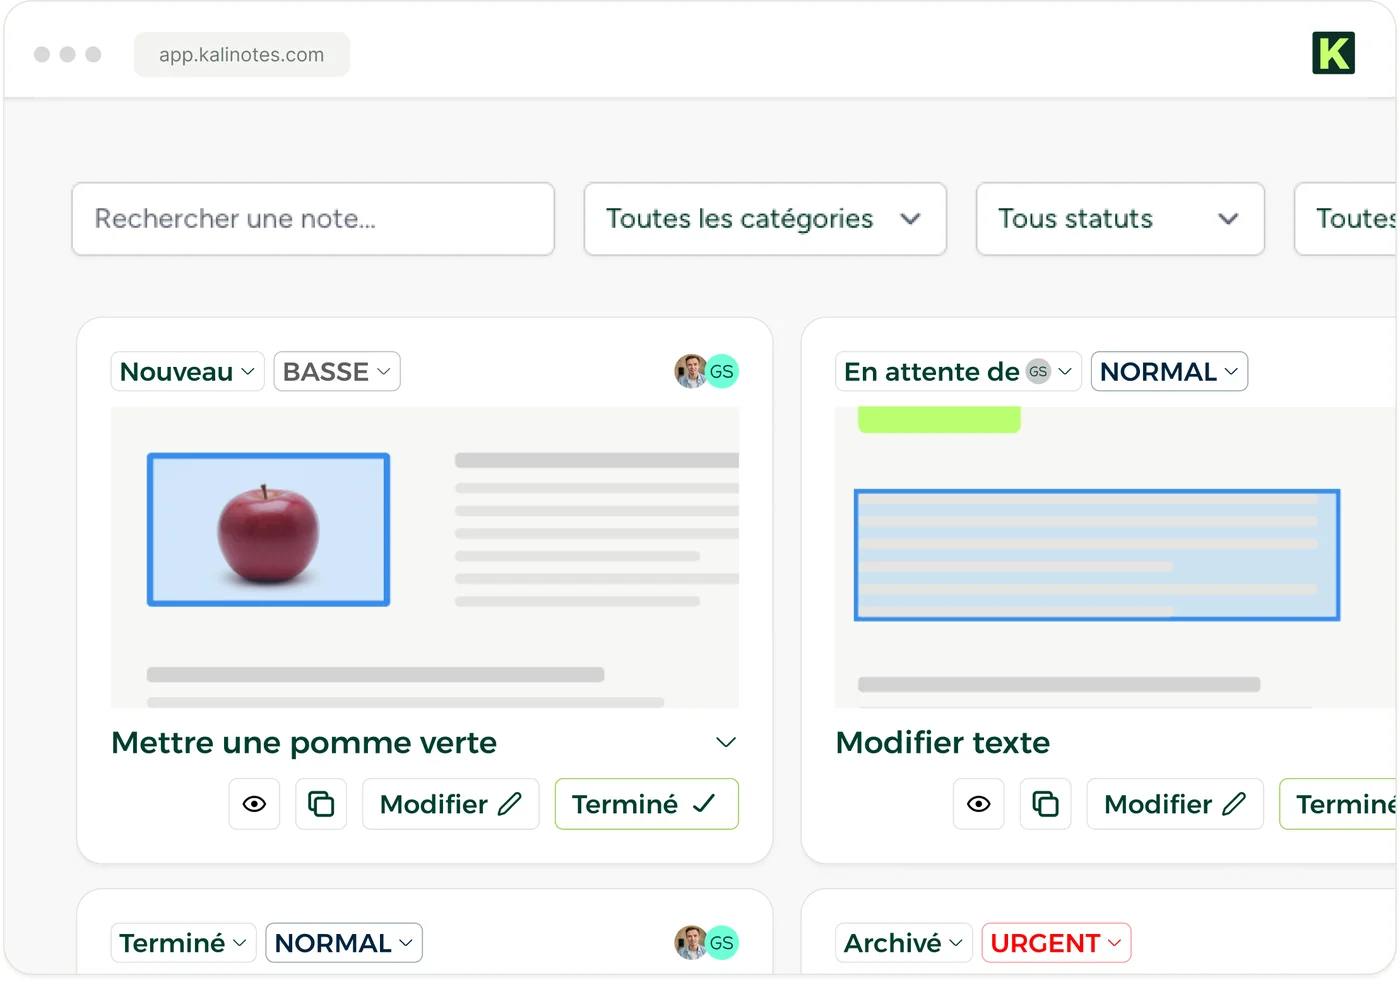Open the NORMAL priority on the Modifier texte card

(1169, 371)
